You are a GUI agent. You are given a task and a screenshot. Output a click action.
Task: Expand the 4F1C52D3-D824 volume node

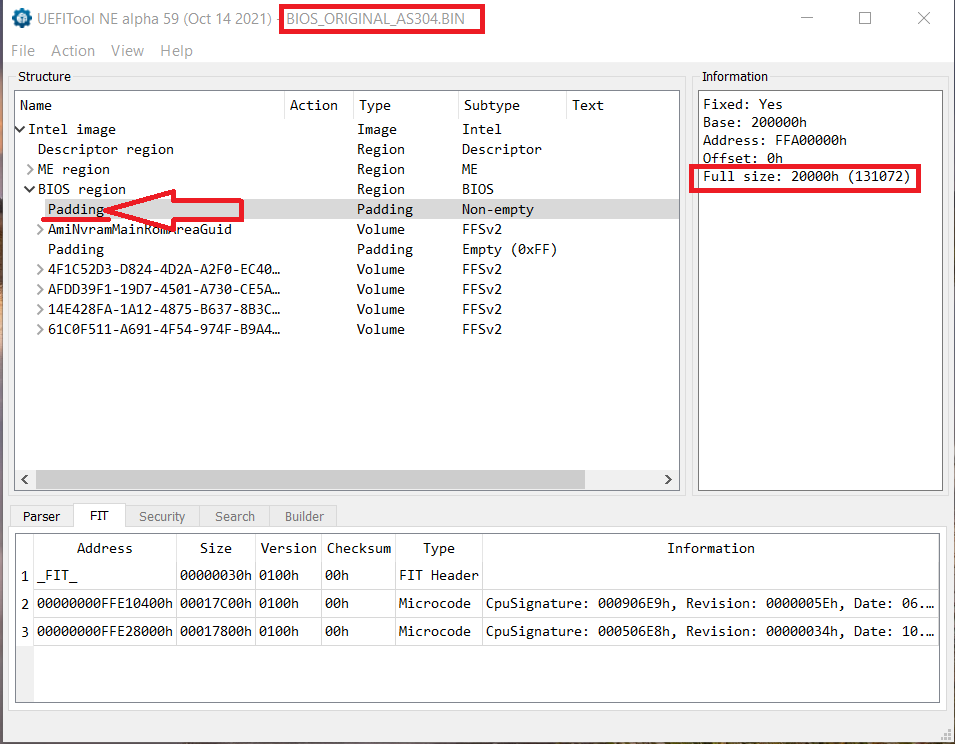pos(40,269)
